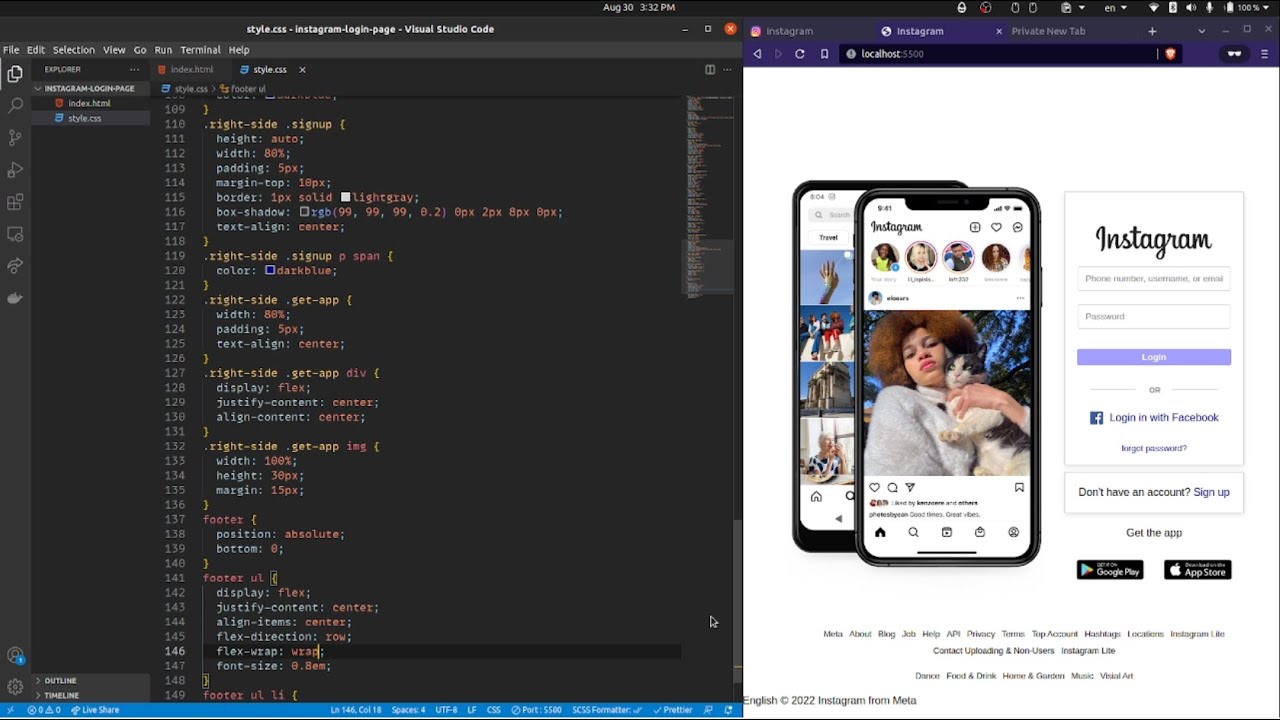Click the private window sunglasses icon

pos(1234,54)
